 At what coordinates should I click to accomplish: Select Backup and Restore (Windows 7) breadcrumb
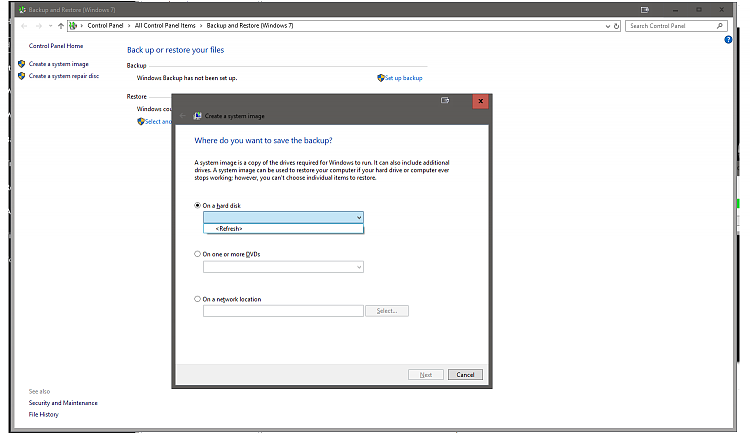pyautogui.click(x=250, y=26)
